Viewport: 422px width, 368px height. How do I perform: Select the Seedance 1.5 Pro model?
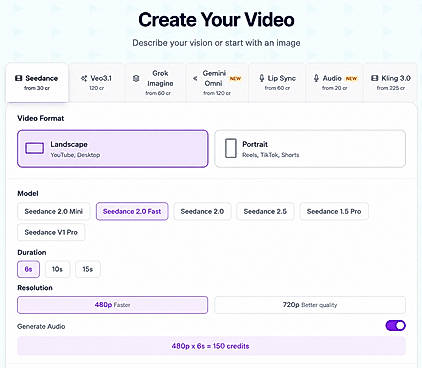(334, 211)
